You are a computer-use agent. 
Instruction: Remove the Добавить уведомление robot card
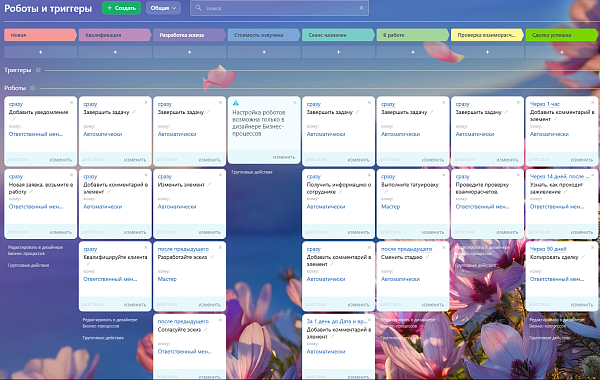pyautogui.click(x=71, y=103)
